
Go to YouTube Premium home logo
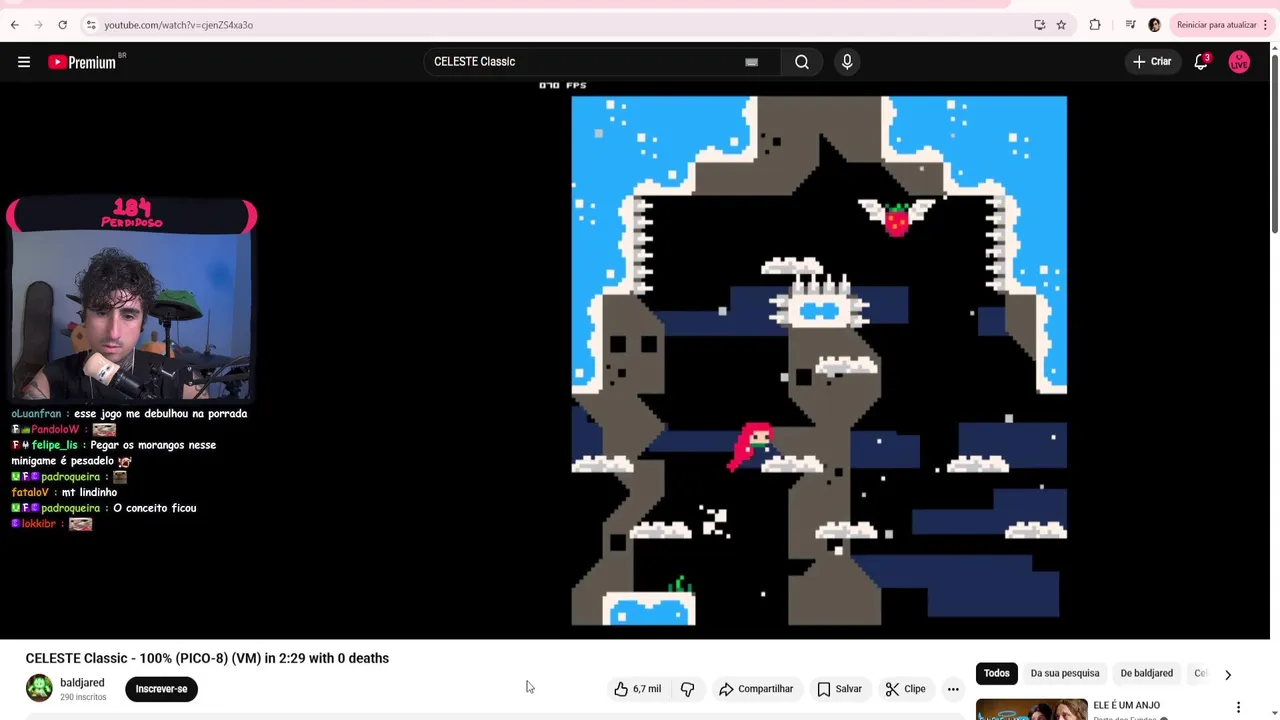(x=84, y=62)
